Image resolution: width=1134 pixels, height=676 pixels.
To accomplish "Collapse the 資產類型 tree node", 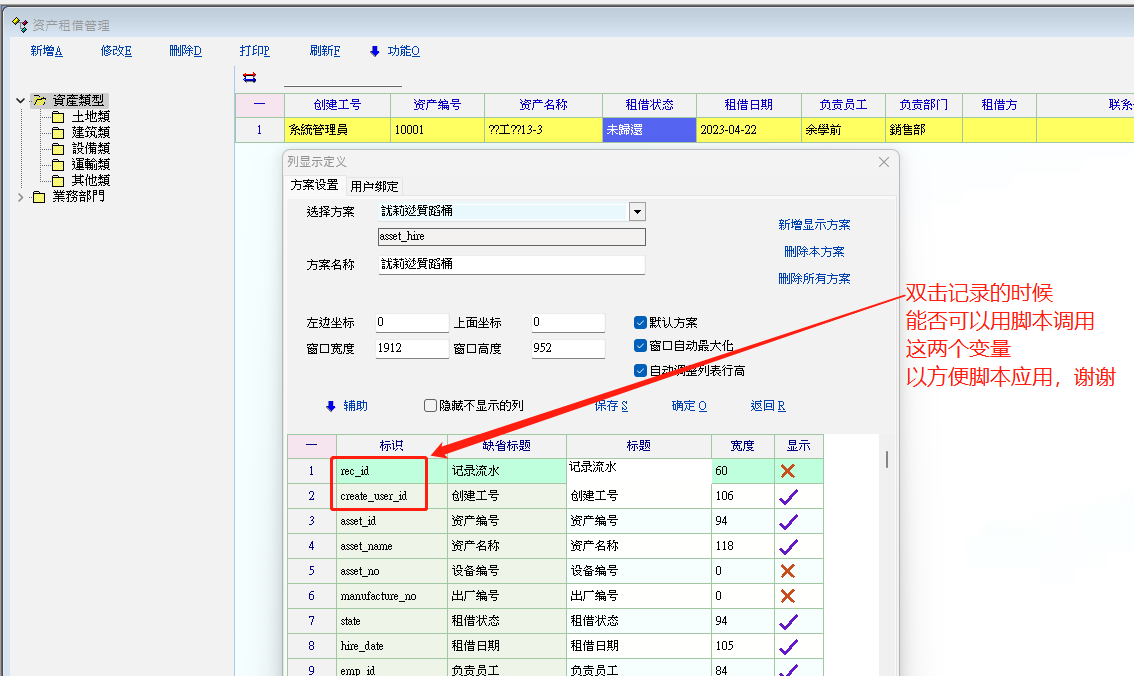I will pos(21,101).
